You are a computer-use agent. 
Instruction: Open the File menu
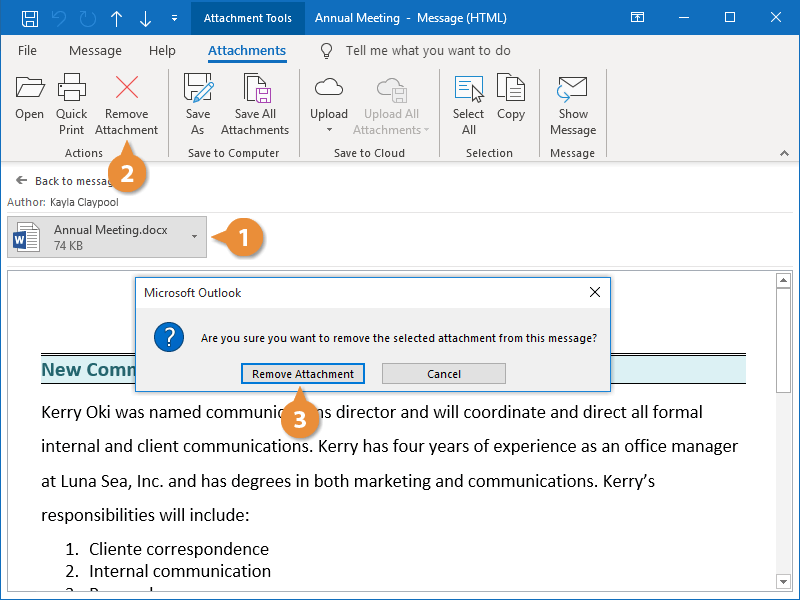click(x=27, y=51)
